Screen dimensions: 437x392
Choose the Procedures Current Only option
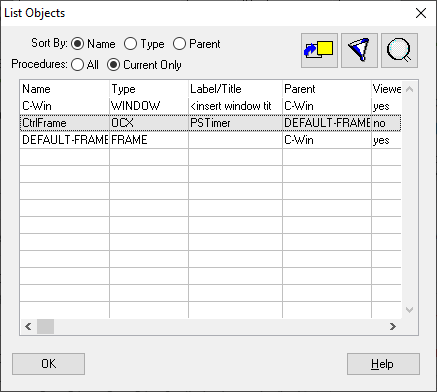(113, 64)
